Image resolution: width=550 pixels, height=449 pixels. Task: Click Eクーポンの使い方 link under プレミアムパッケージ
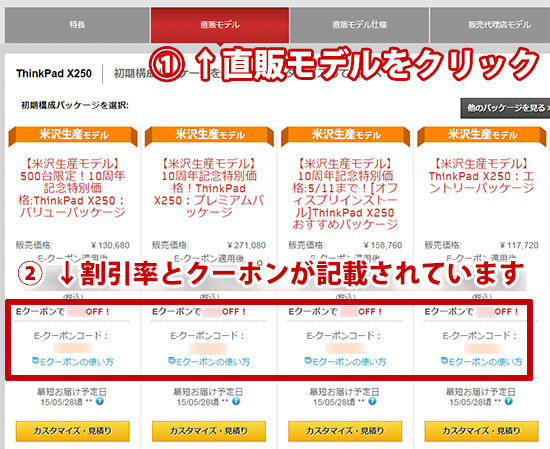213,362
